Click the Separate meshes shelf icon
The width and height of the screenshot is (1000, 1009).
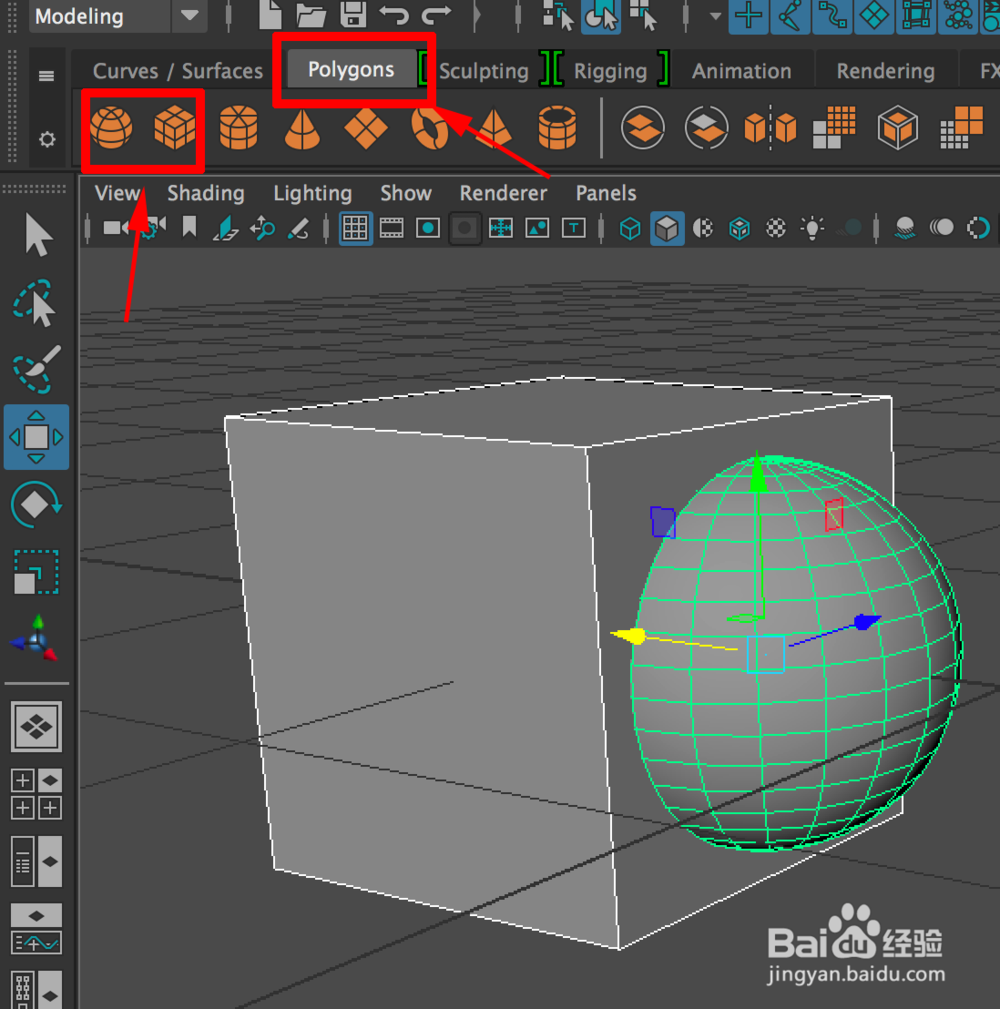point(707,128)
